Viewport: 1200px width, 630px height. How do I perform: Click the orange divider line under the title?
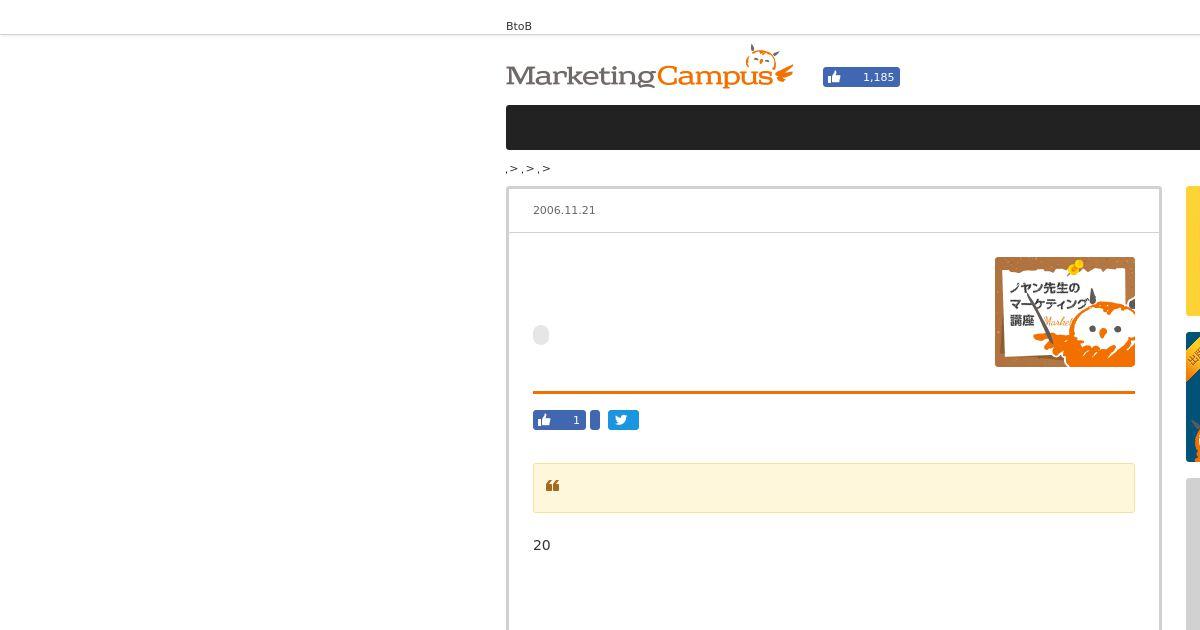(x=834, y=393)
